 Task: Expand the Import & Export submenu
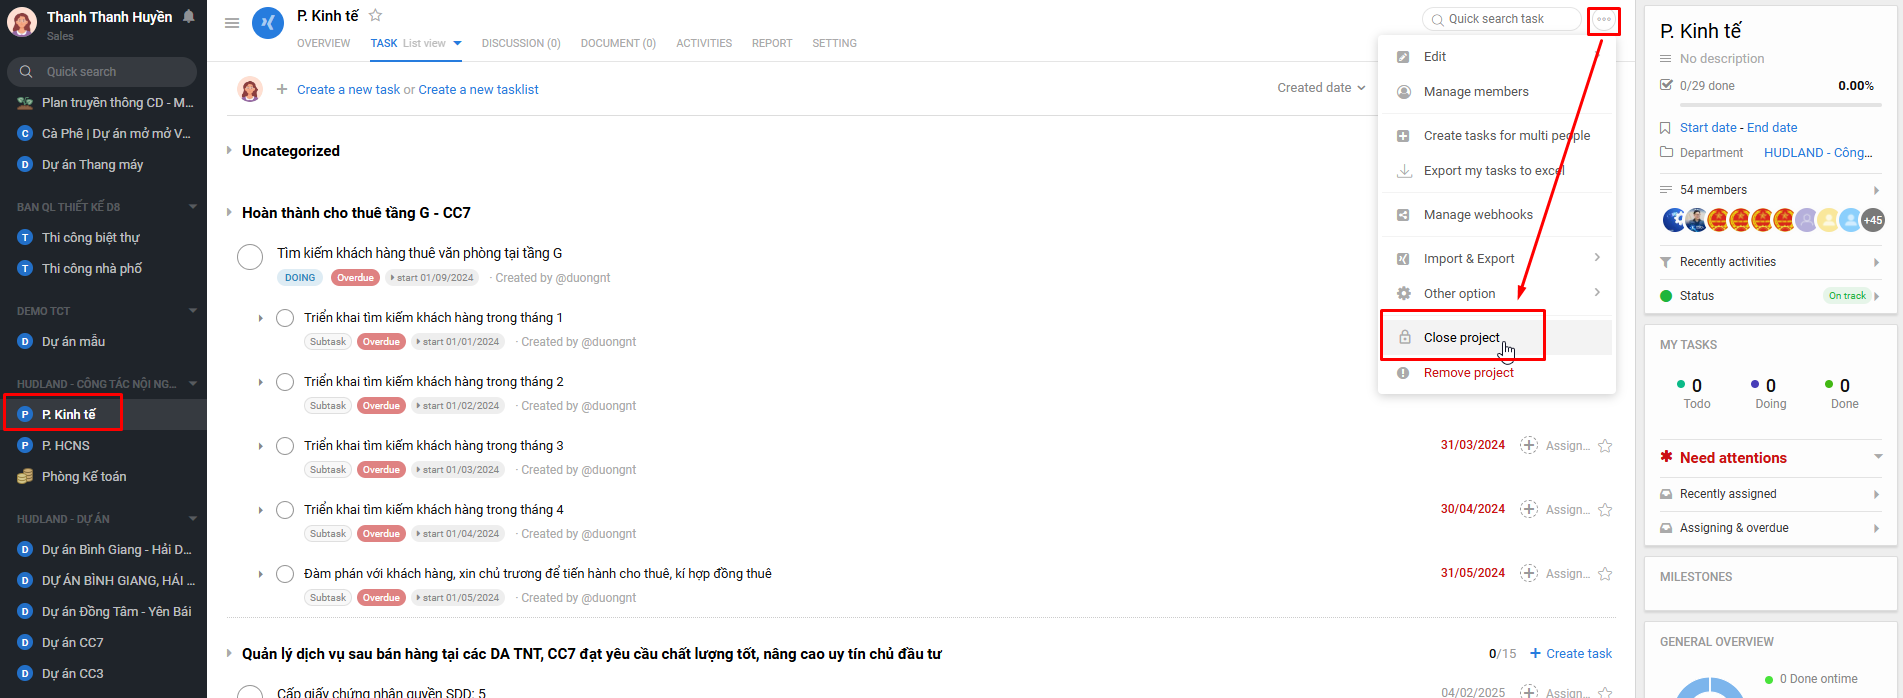1497,258
